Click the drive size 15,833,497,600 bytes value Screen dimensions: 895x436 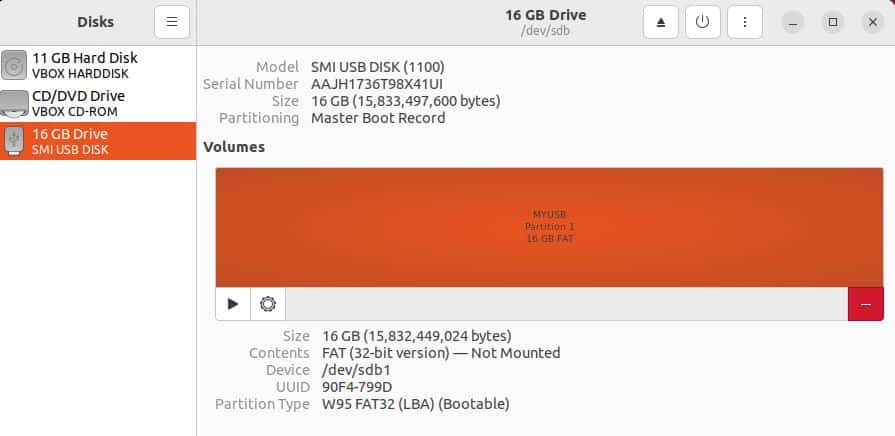(405, 102)
